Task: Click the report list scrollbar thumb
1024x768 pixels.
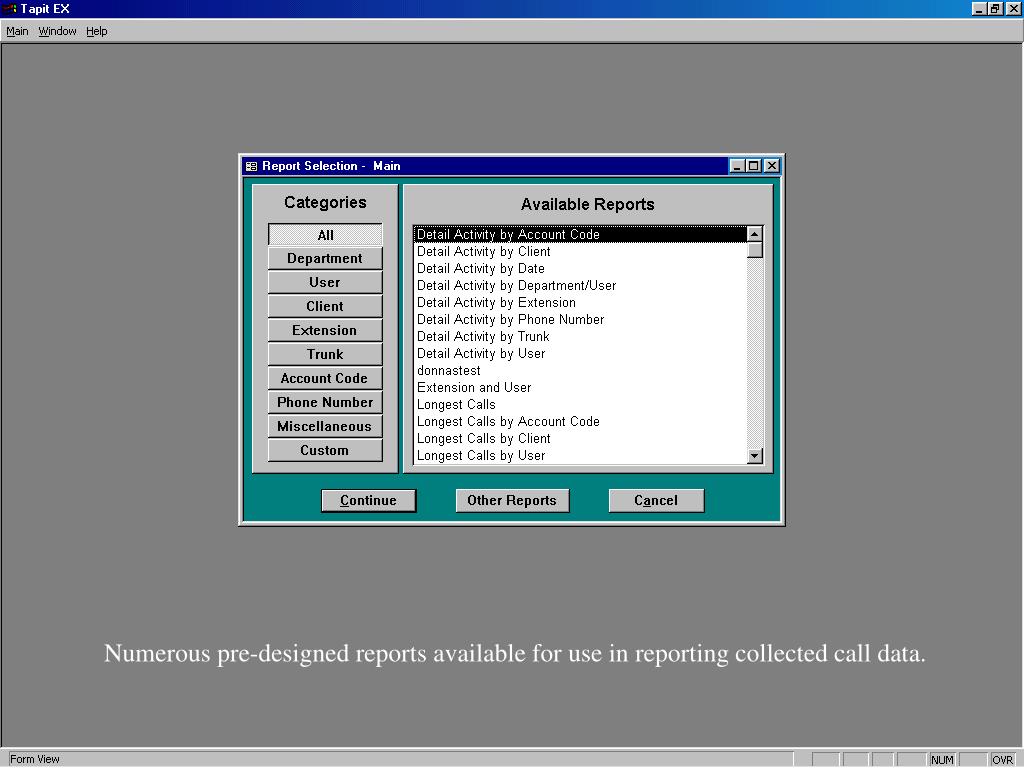Action: click(x=755, y=250)
